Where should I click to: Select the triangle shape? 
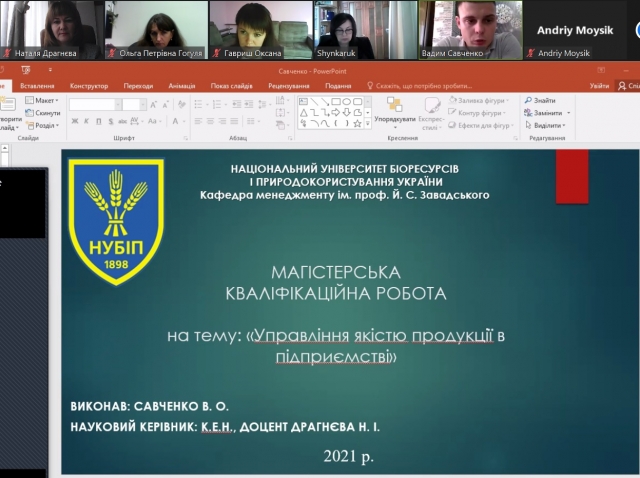click(303, 113)
